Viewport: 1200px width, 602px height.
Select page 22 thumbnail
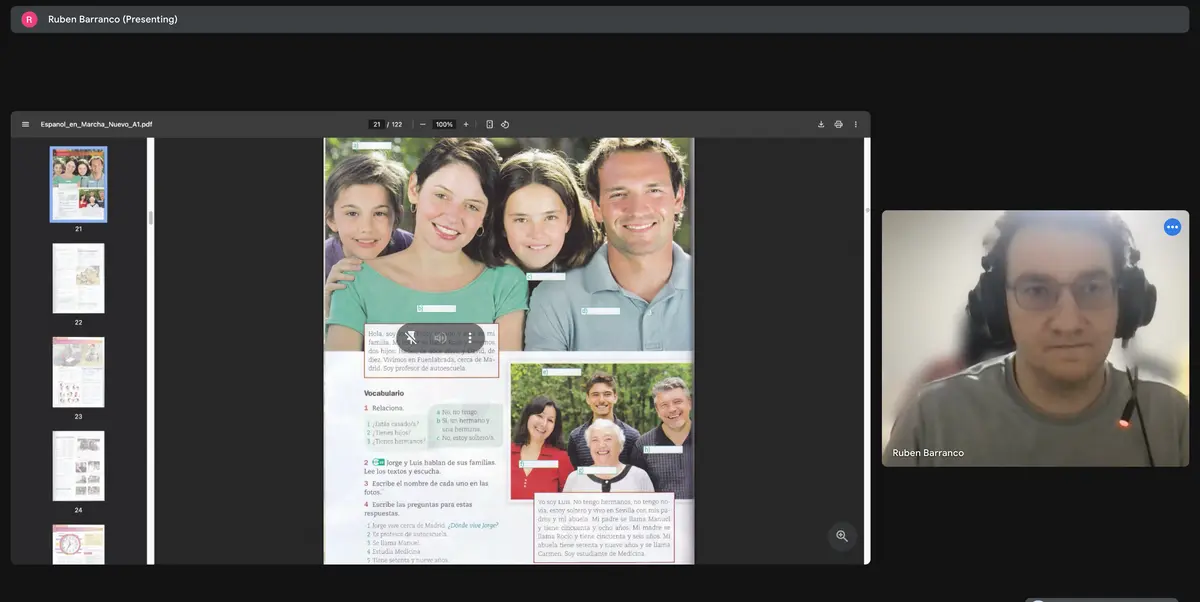78,278
